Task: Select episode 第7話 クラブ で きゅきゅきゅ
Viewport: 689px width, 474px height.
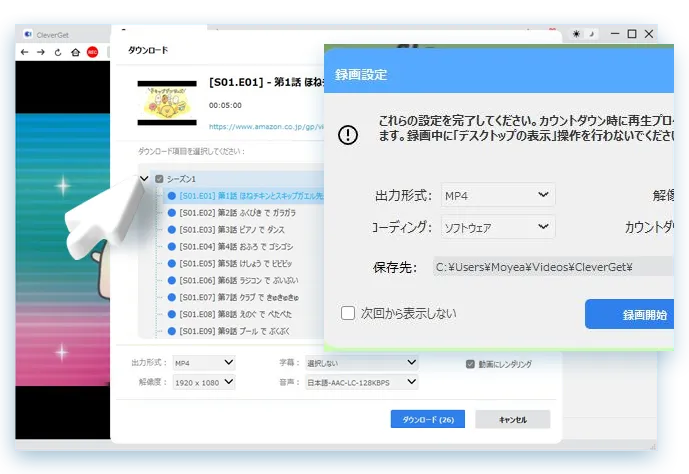Action: (239, 297)
